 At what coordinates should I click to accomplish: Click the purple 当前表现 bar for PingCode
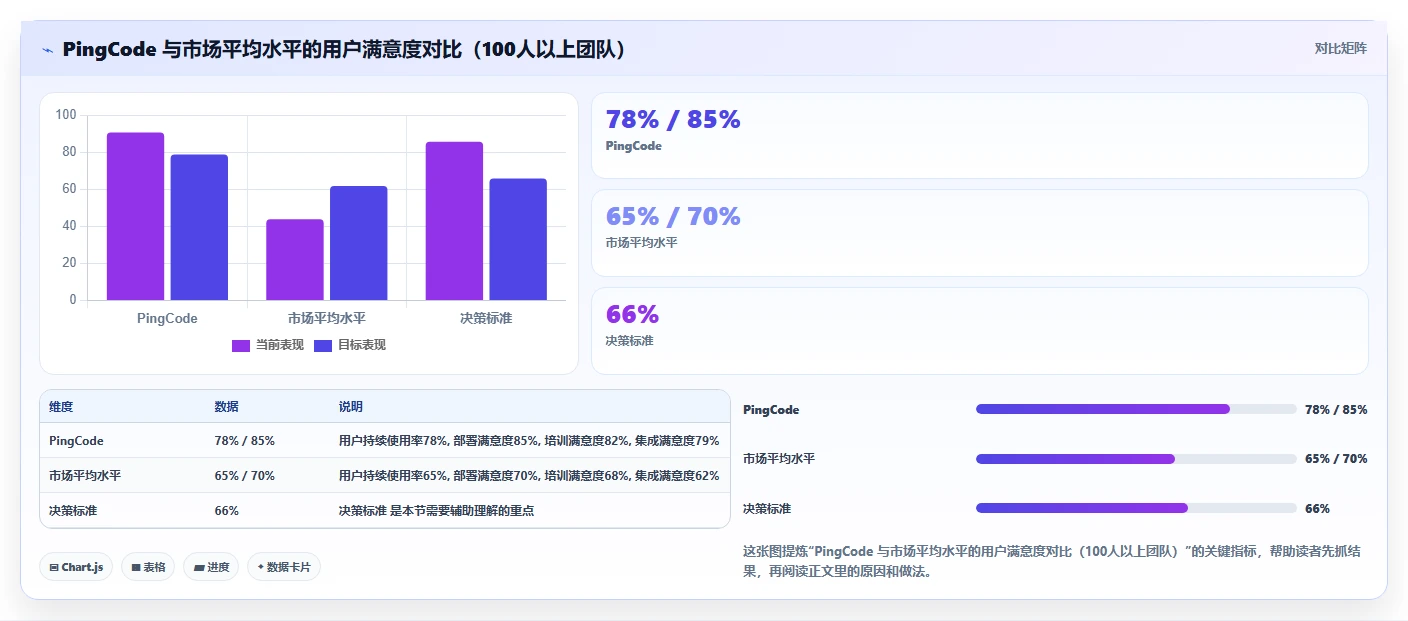pos(135,216)
